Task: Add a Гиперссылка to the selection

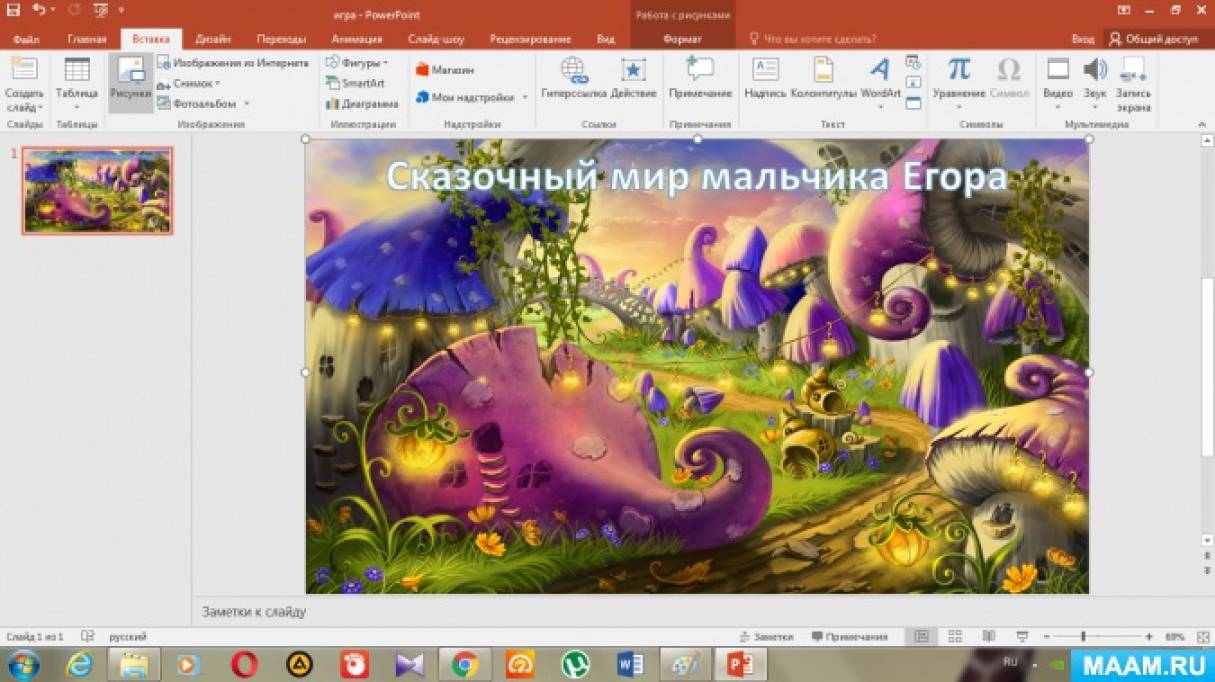Action: [x=574, y=80]
